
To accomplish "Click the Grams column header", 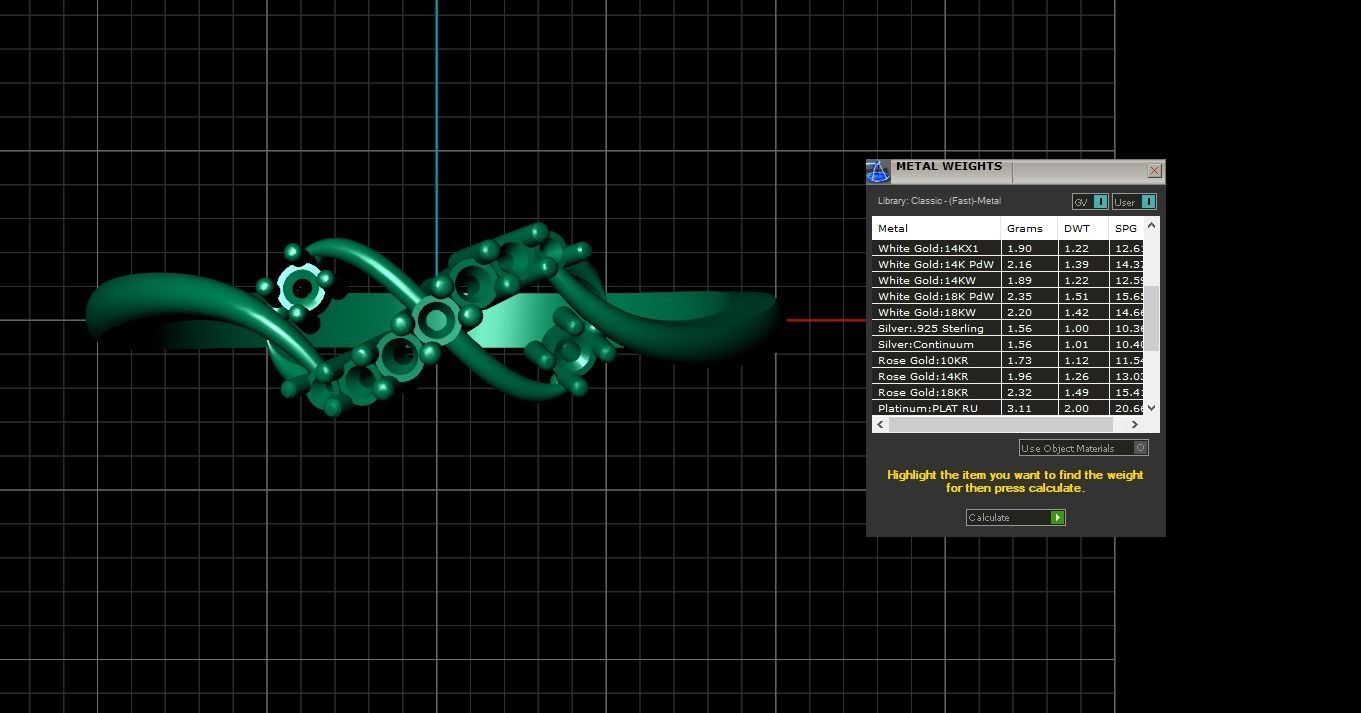I will tap(1029, 228).
